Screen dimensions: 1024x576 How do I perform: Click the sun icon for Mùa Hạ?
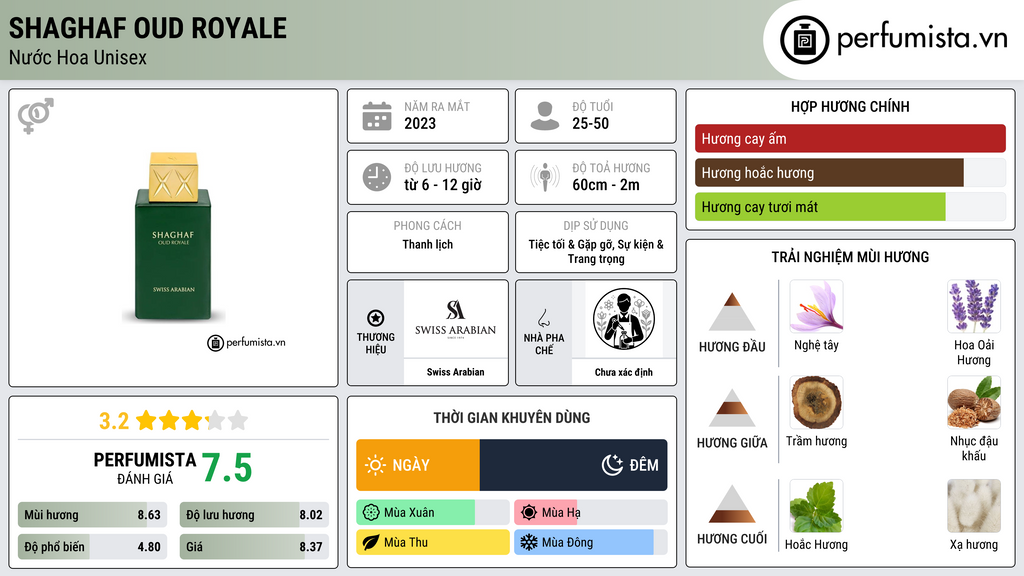click(x=529, y=513)
